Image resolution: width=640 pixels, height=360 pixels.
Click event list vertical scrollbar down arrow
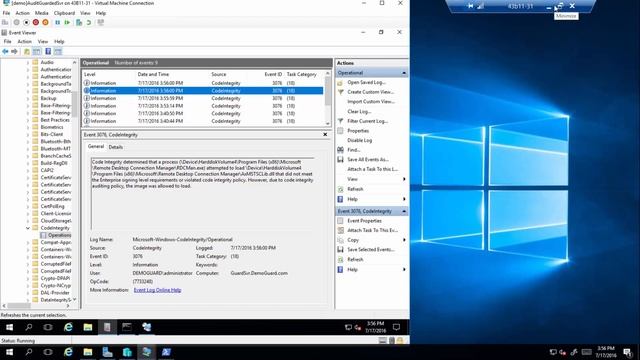point(328,123)
